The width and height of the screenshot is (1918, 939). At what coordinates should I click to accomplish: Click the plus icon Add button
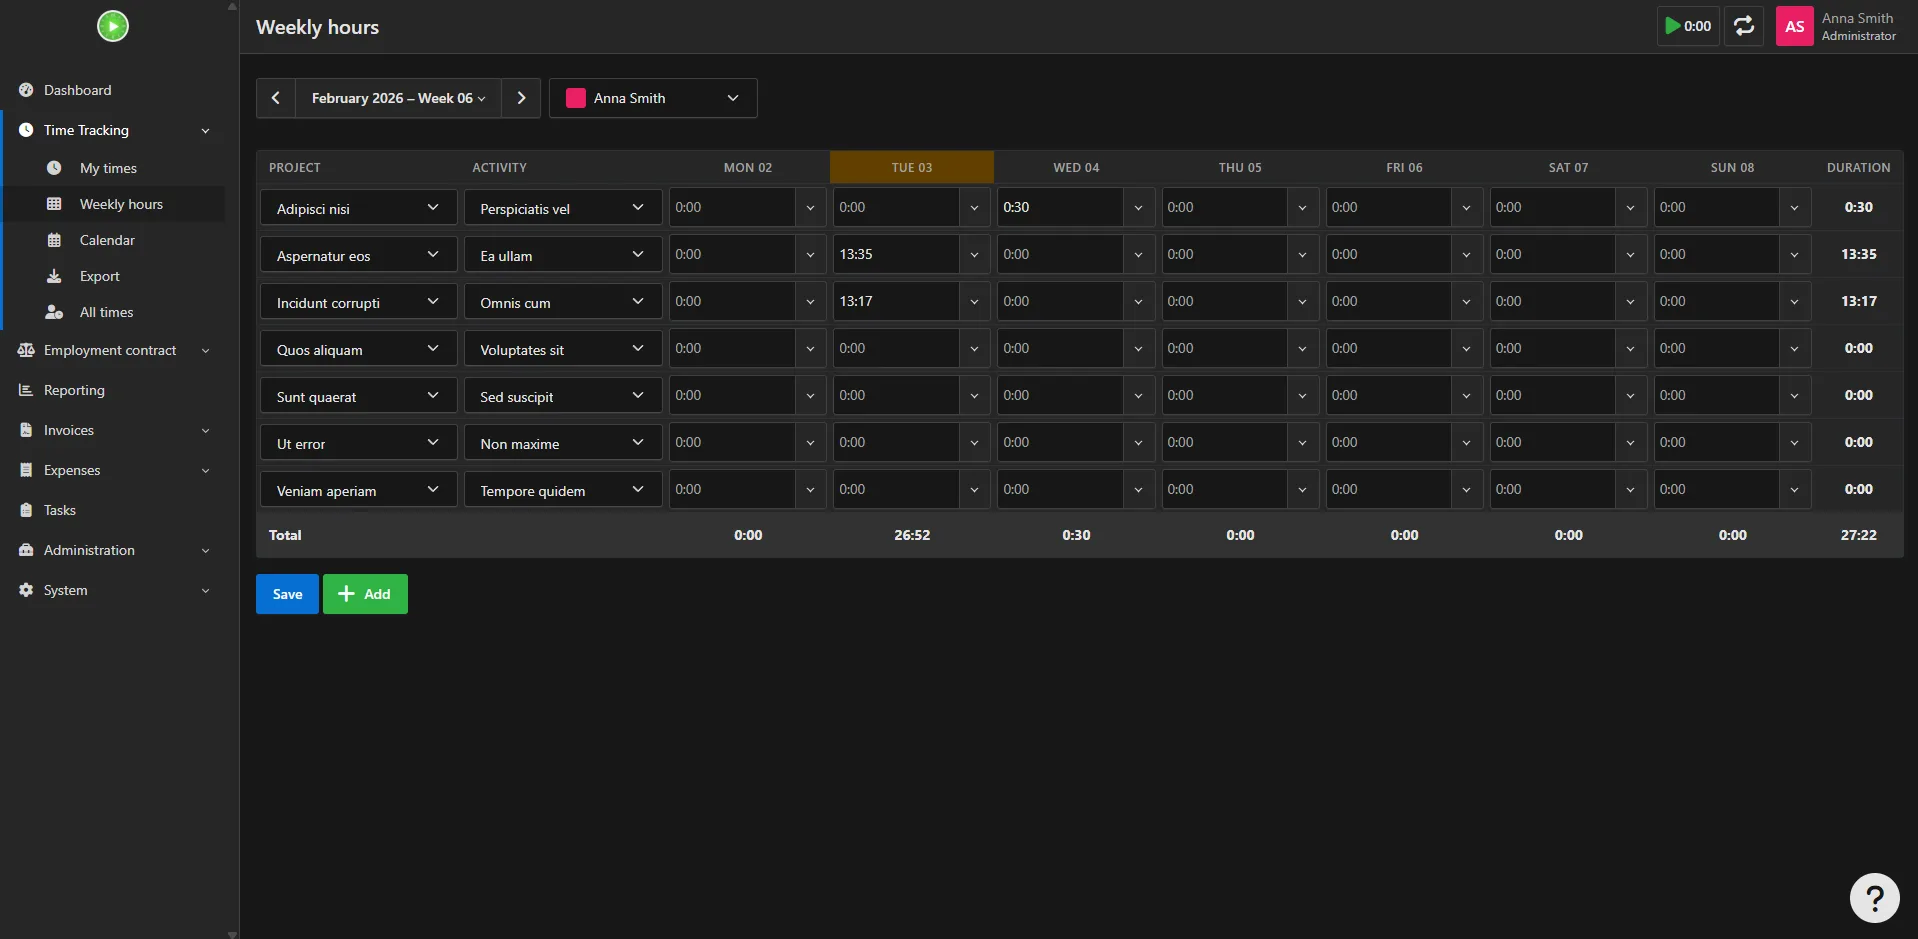tap(365, 594)
